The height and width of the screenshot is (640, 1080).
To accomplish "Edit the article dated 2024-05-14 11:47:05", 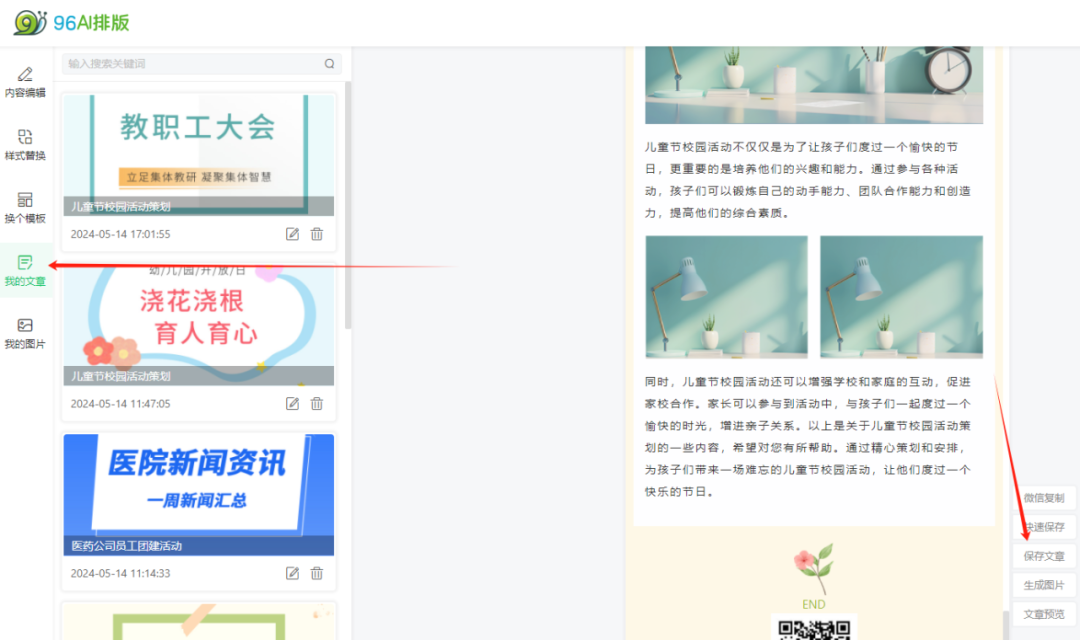I will coord(293,404).
